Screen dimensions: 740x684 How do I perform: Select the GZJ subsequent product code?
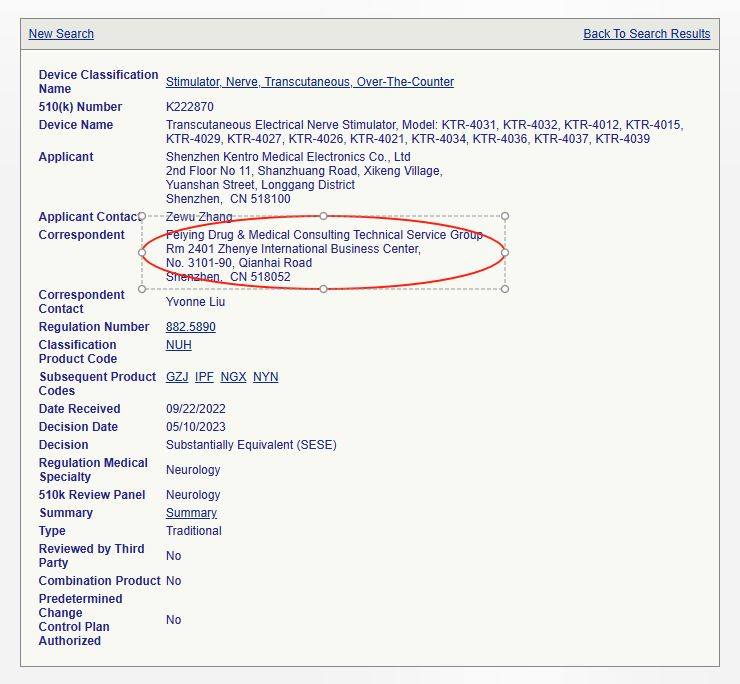click(177, 377)
